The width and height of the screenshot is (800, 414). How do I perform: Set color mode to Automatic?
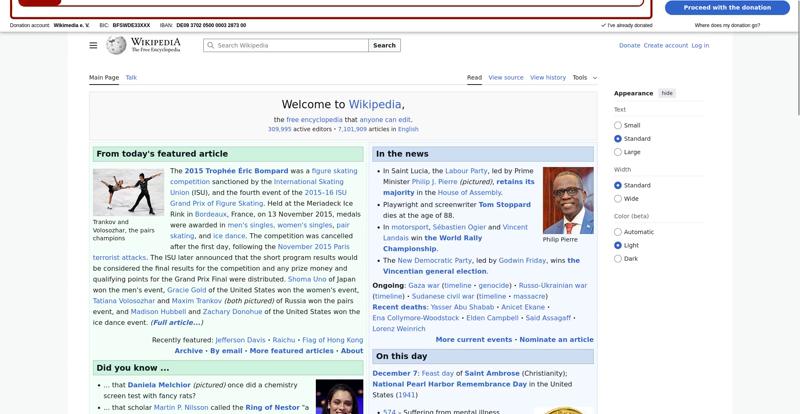tap(618, 232)
